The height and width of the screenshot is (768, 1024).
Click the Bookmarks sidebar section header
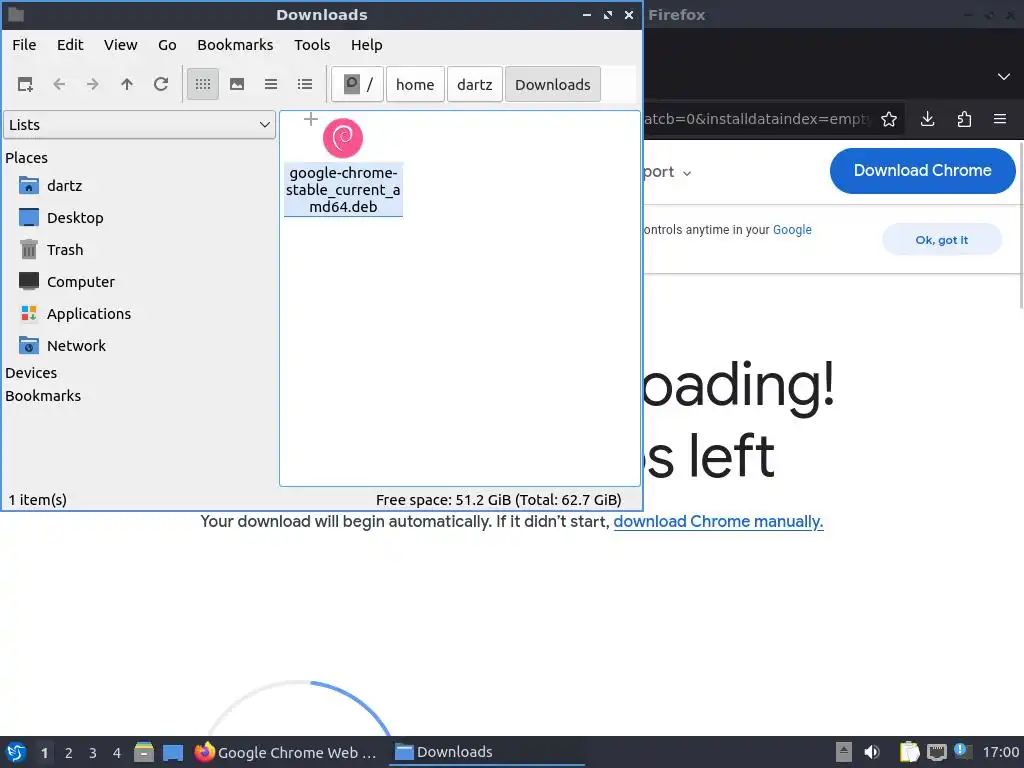(43, 396)
